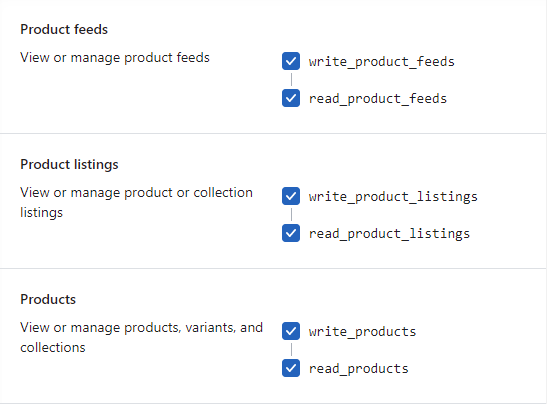
Task: Click the read_products scope label
Action: pyautogui.click(x=359, y=369)
